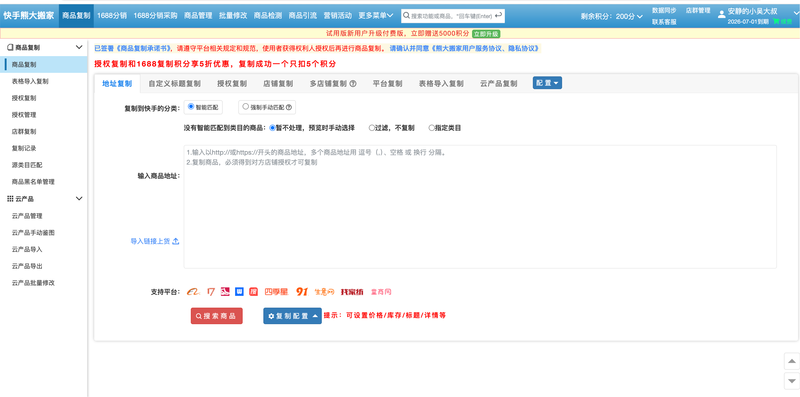This screenshot has height=397, width=800.
Task: Open 复制记录 in the sidebar
Action: (x=24, y=148)
